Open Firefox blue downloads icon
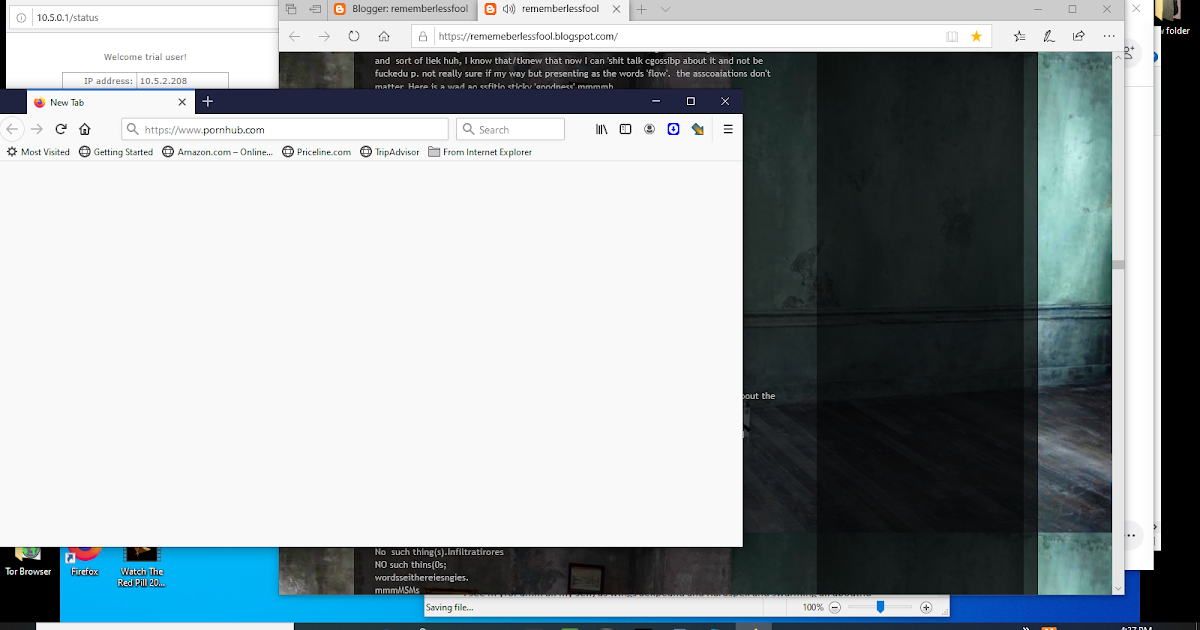The height and width of the screenshot is (630, 1200). tap(674, 129)
